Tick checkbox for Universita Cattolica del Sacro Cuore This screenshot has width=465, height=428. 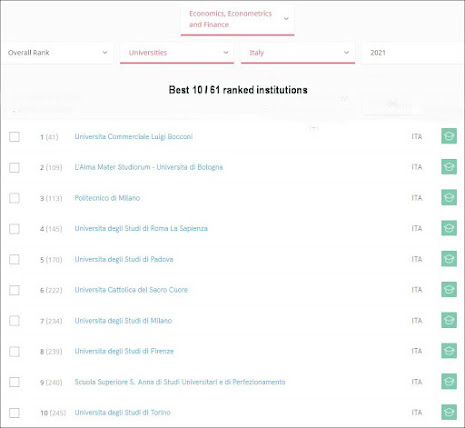(x=14, y=290)
